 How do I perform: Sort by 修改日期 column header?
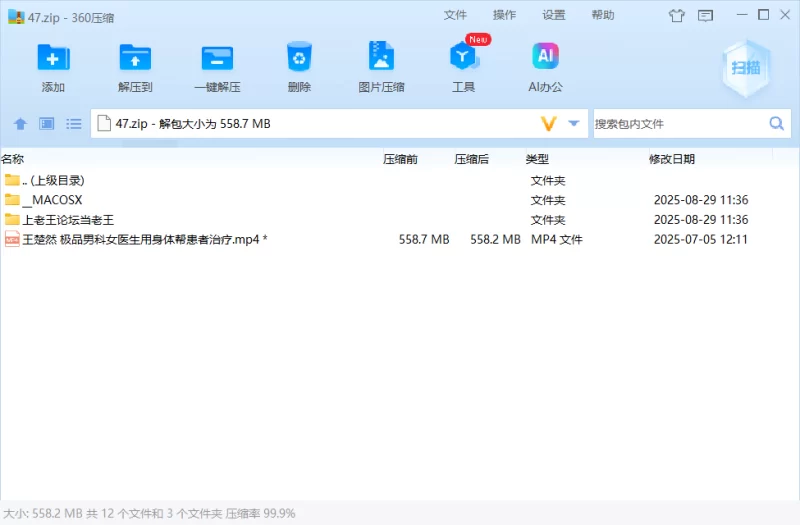(x=672, y=159)
